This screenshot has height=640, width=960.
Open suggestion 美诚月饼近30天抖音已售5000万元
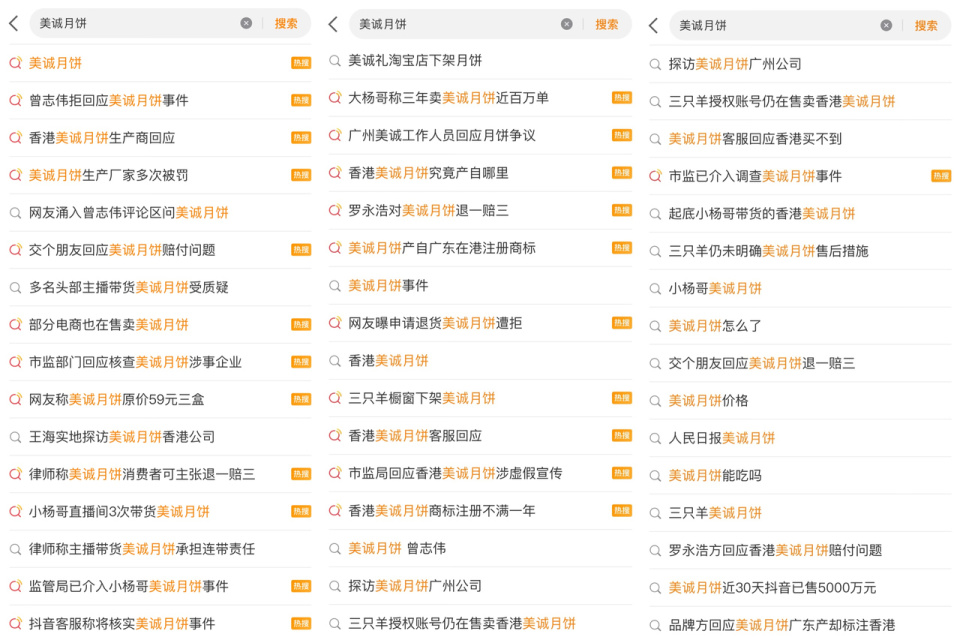pos(772,588)
